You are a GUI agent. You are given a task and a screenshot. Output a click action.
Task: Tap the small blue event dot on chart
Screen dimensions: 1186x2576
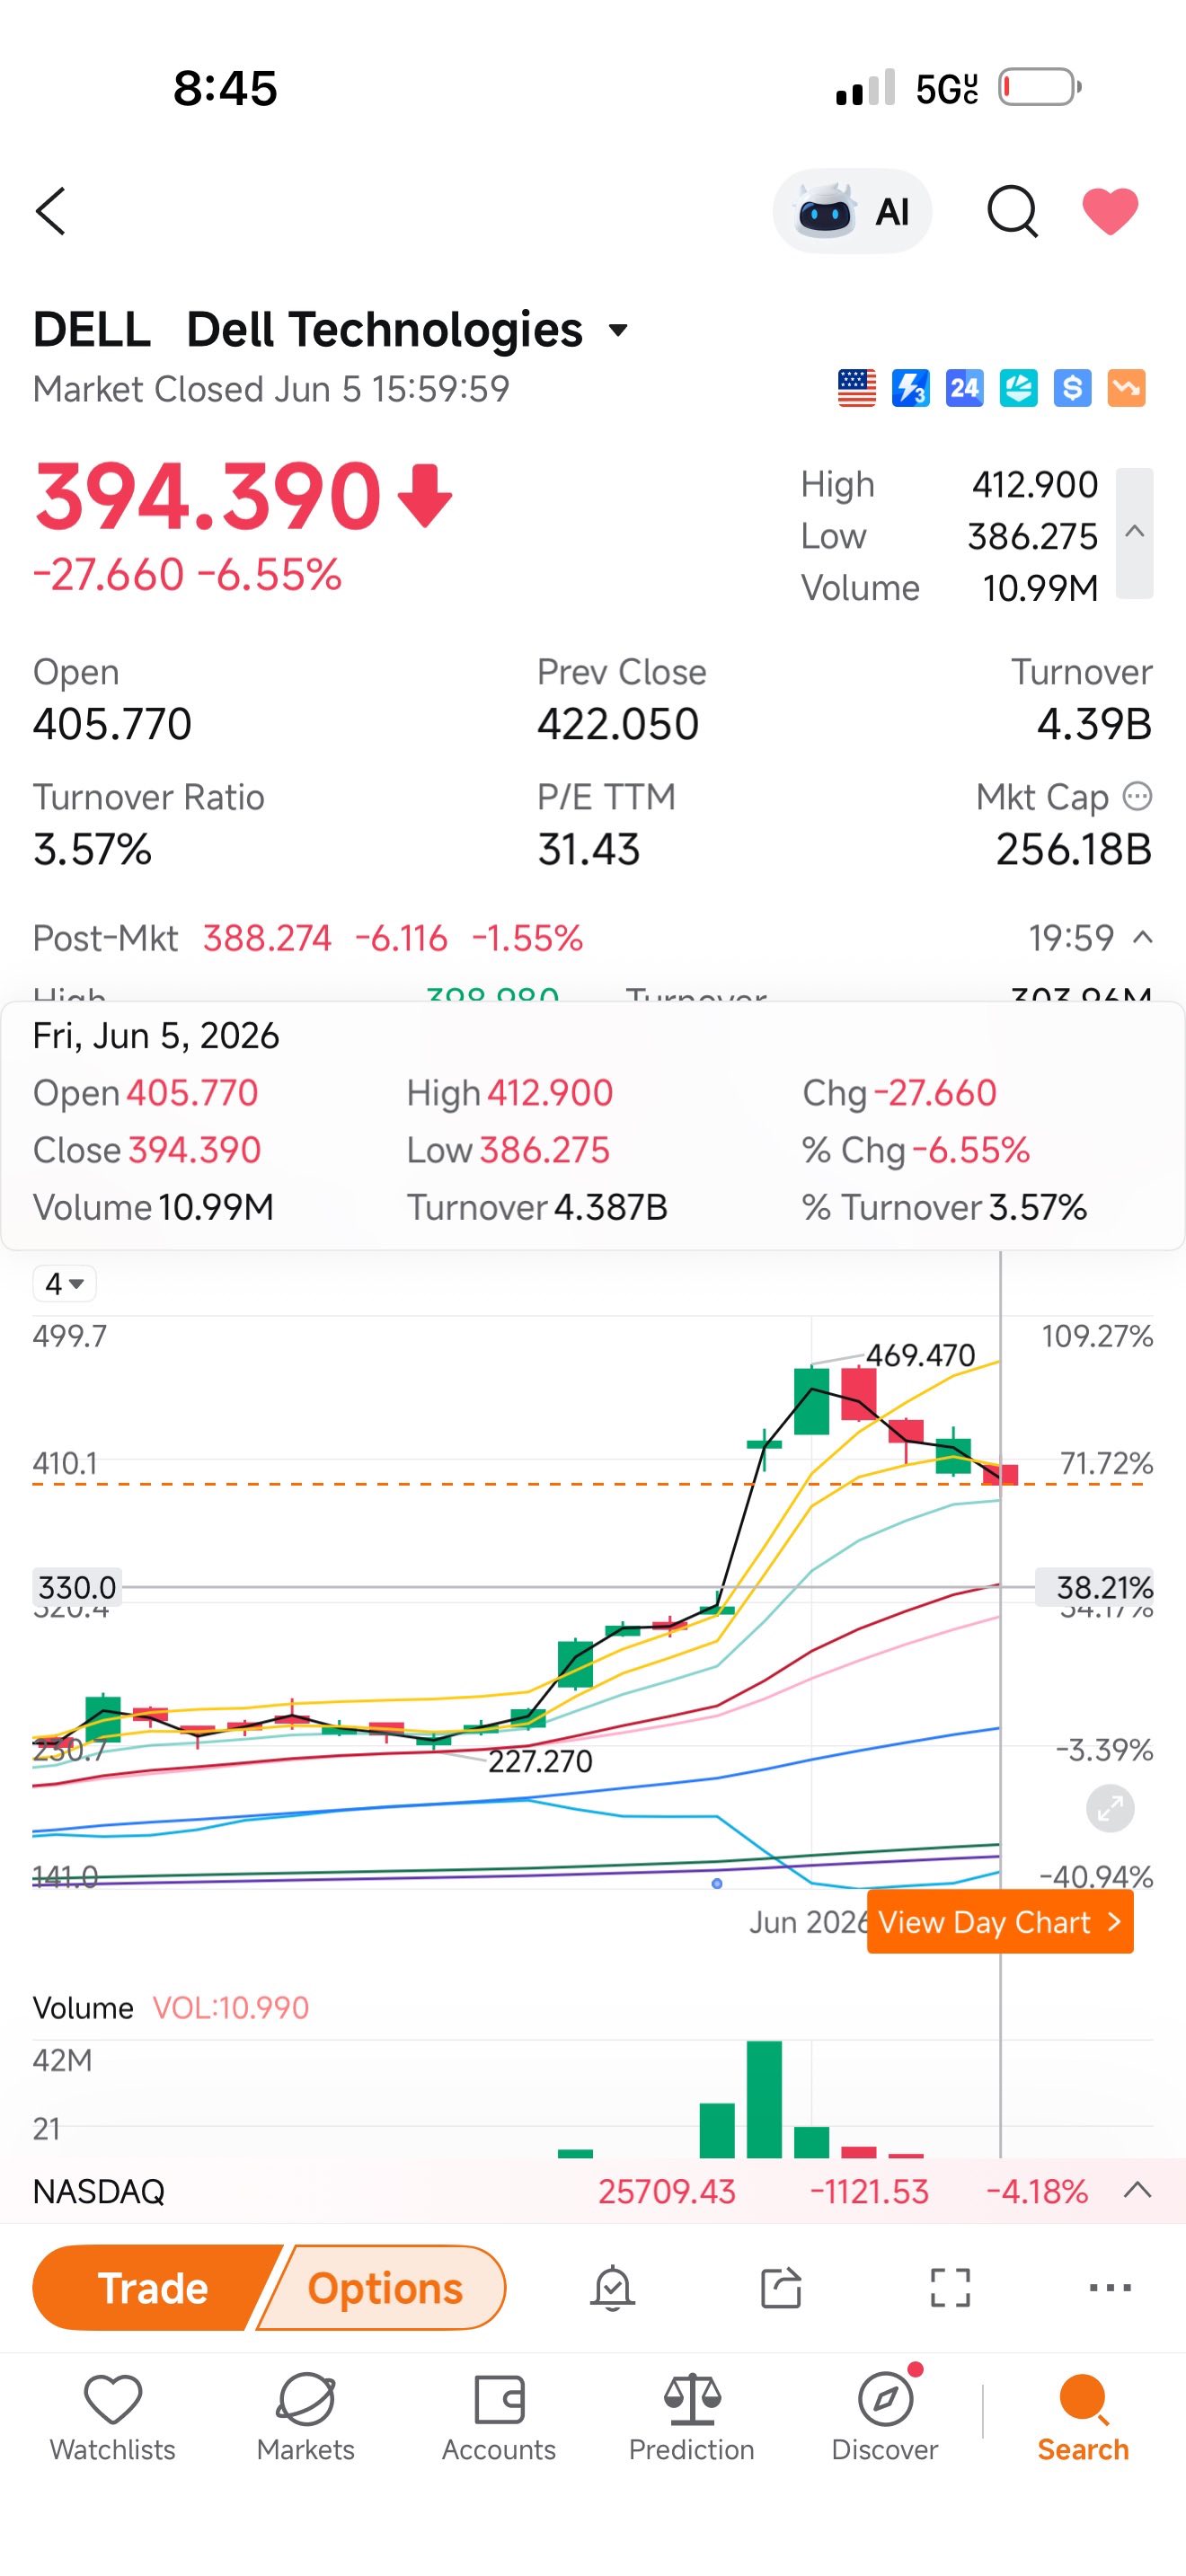click(x=717, y=1883)
